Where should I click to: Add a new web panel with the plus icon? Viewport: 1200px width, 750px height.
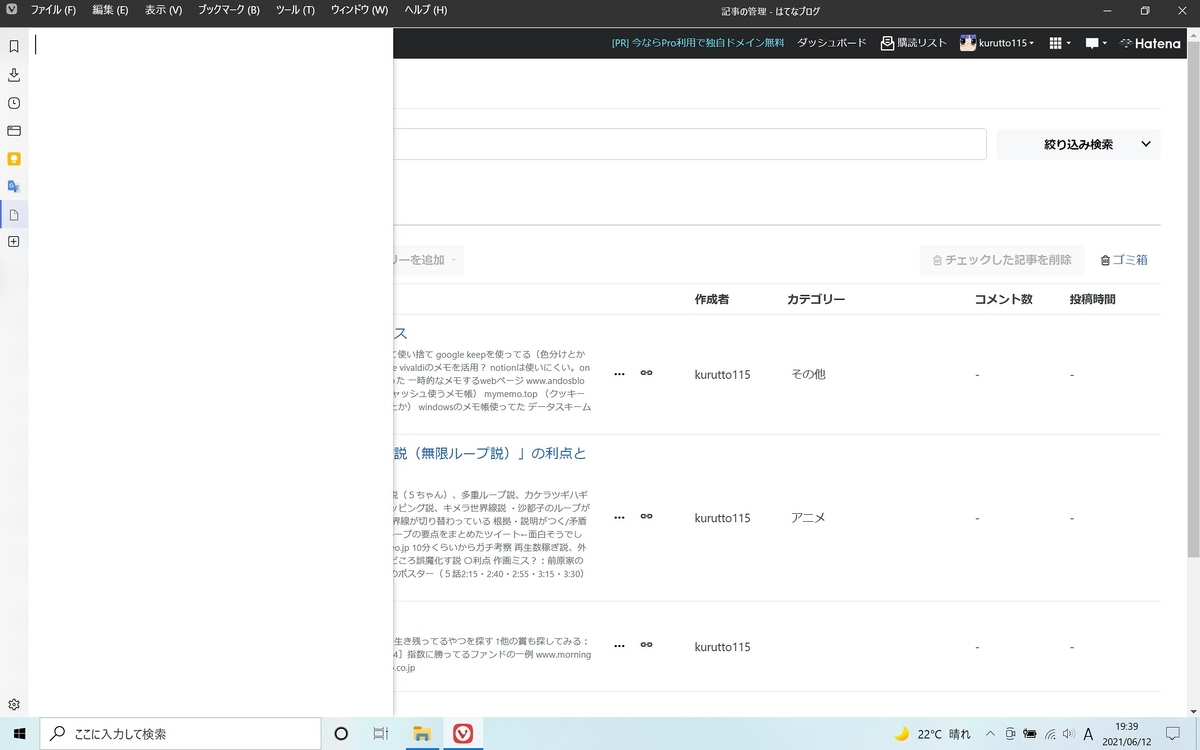coord(14,241)
